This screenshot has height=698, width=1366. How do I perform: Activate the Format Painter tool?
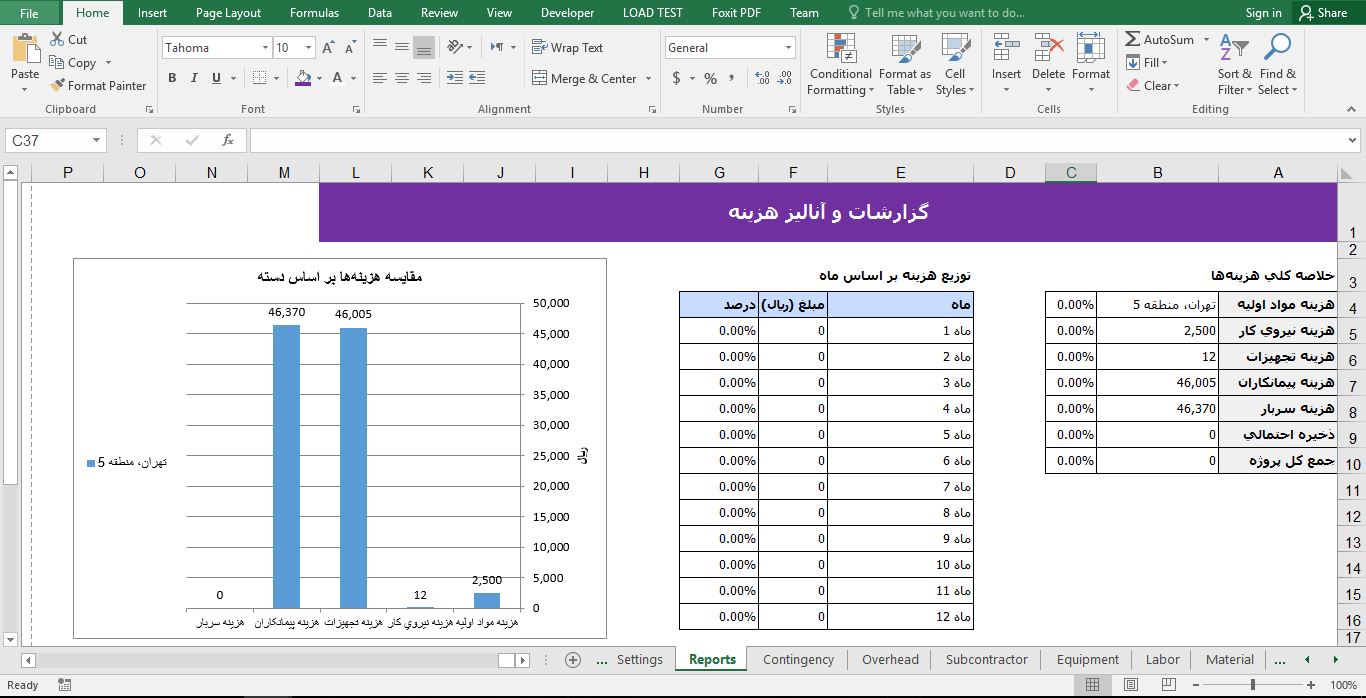click(97, 85)
